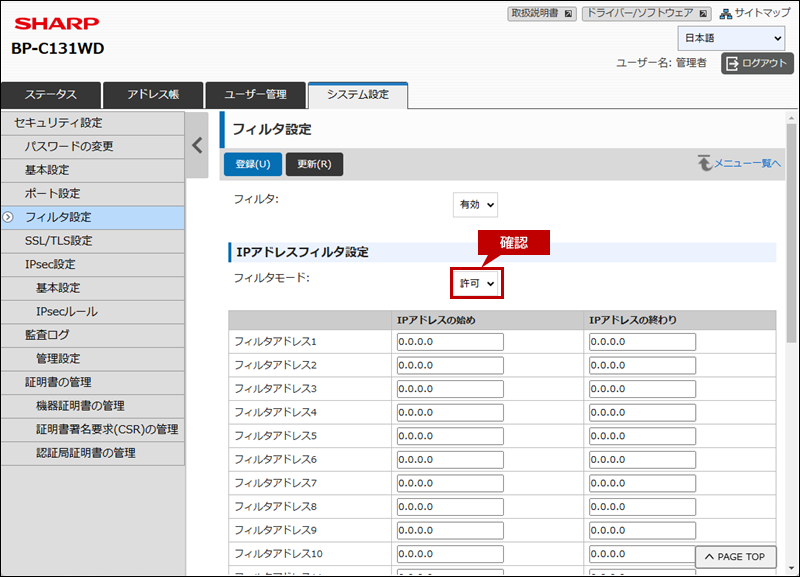Screen dimensions: 800x577
Task: Click the 登録(U) register button
Action: [252, 164]
